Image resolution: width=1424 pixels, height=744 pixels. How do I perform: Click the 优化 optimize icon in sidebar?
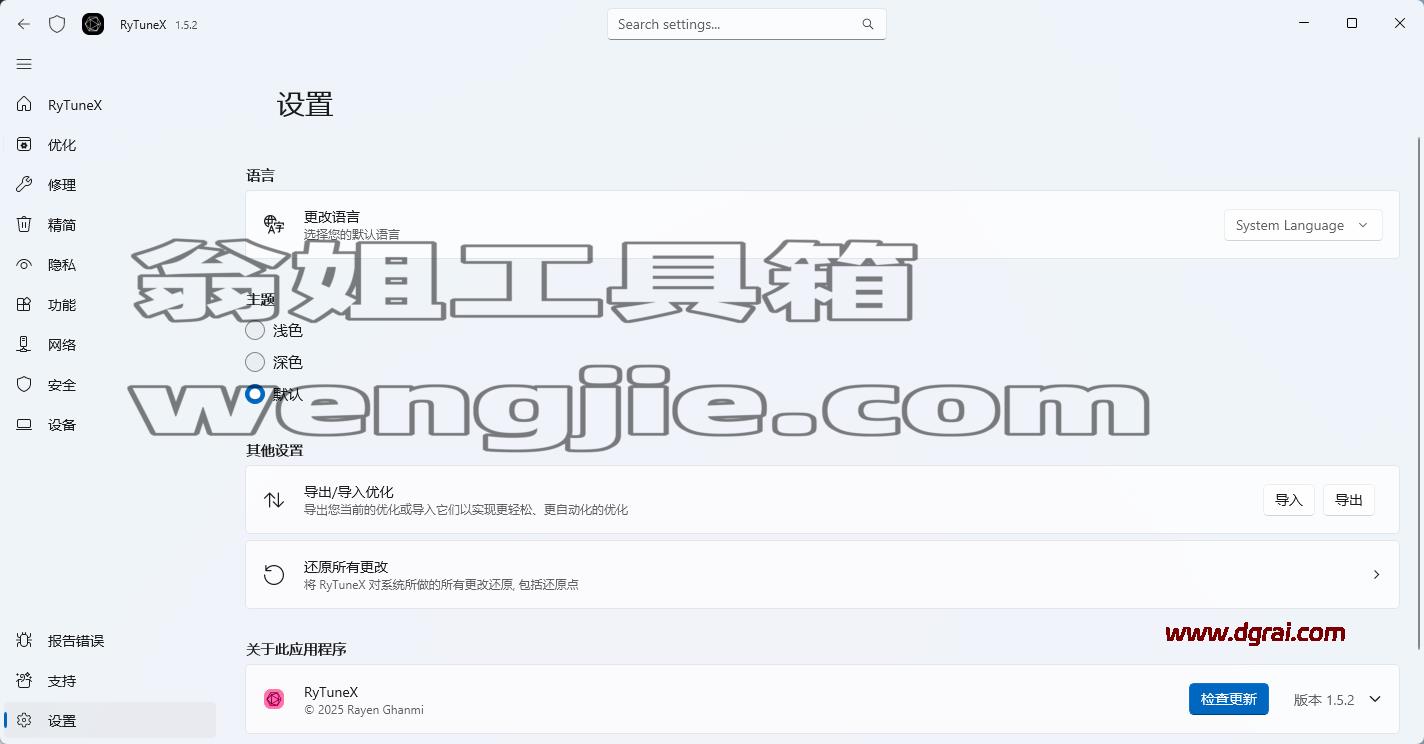[x=24, y=144]
